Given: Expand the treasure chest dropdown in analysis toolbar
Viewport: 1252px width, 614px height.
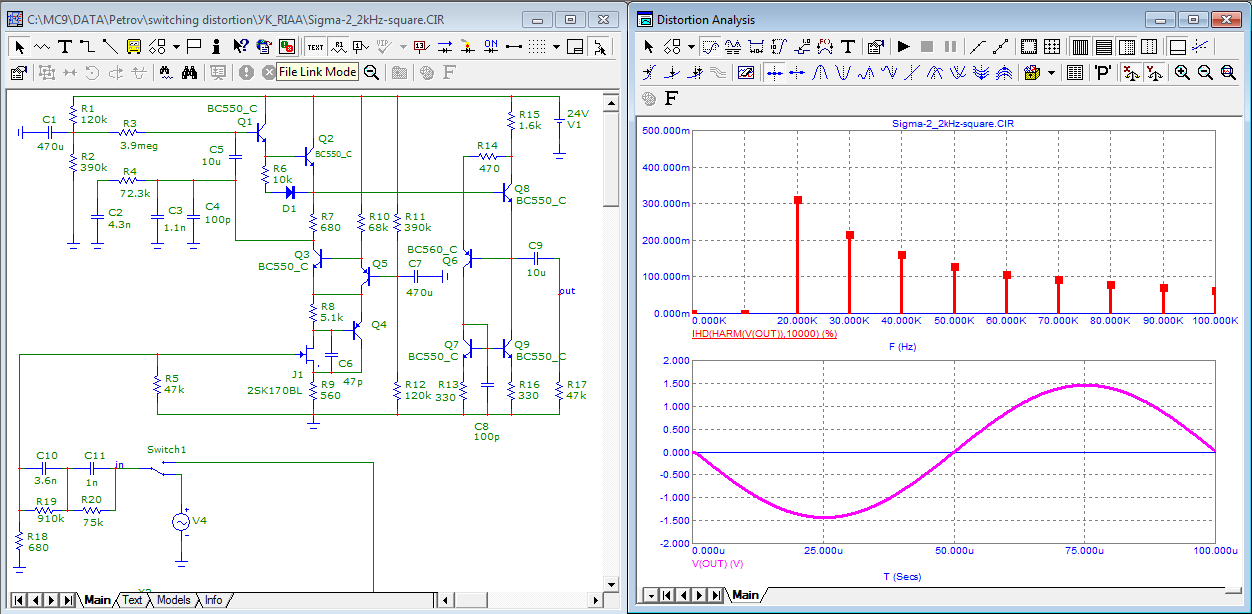Looking at the screenshot, I should tap(1051, 72).
